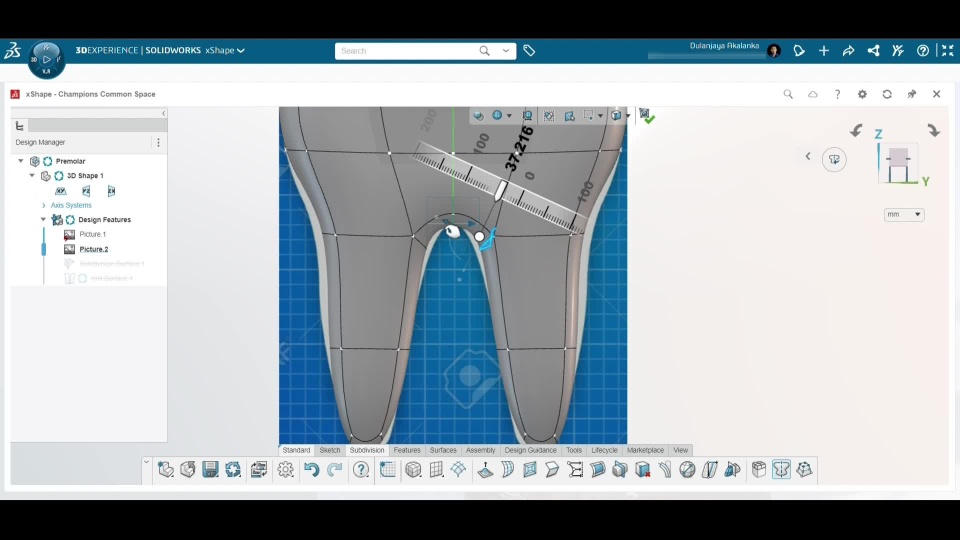Switch to the Surfaces tab
Viewport: 960px width, 540px height.
443,450
